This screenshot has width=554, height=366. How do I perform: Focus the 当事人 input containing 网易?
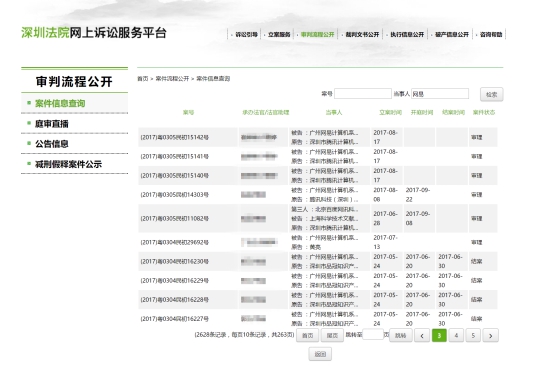(x=440, y=94)
